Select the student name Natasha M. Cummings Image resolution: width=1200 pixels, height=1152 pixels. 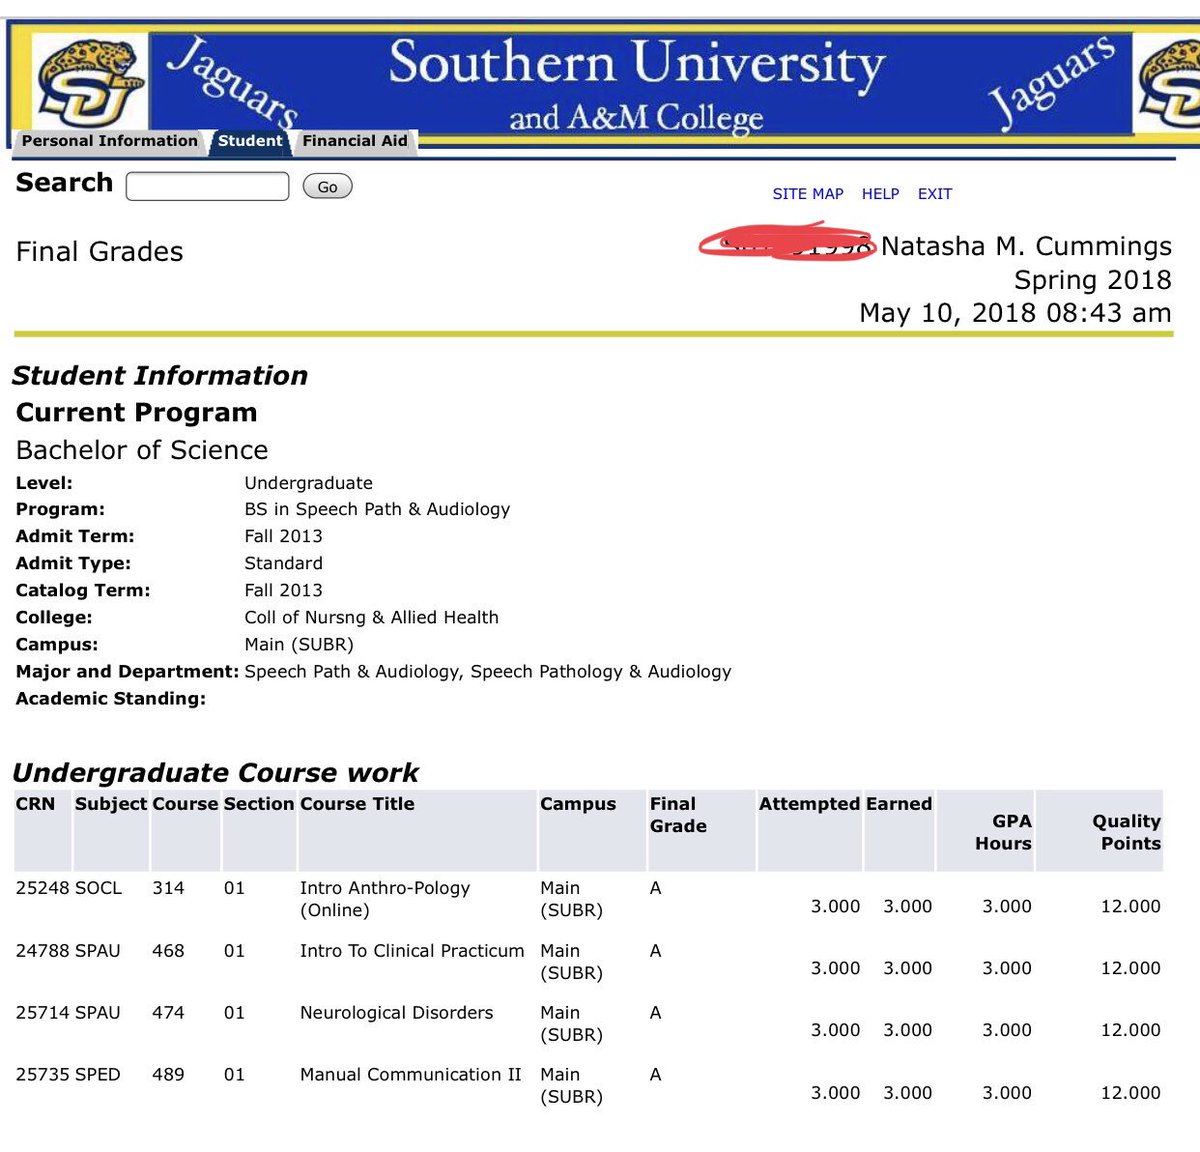pyautogui.click(x=1026, y=246)
